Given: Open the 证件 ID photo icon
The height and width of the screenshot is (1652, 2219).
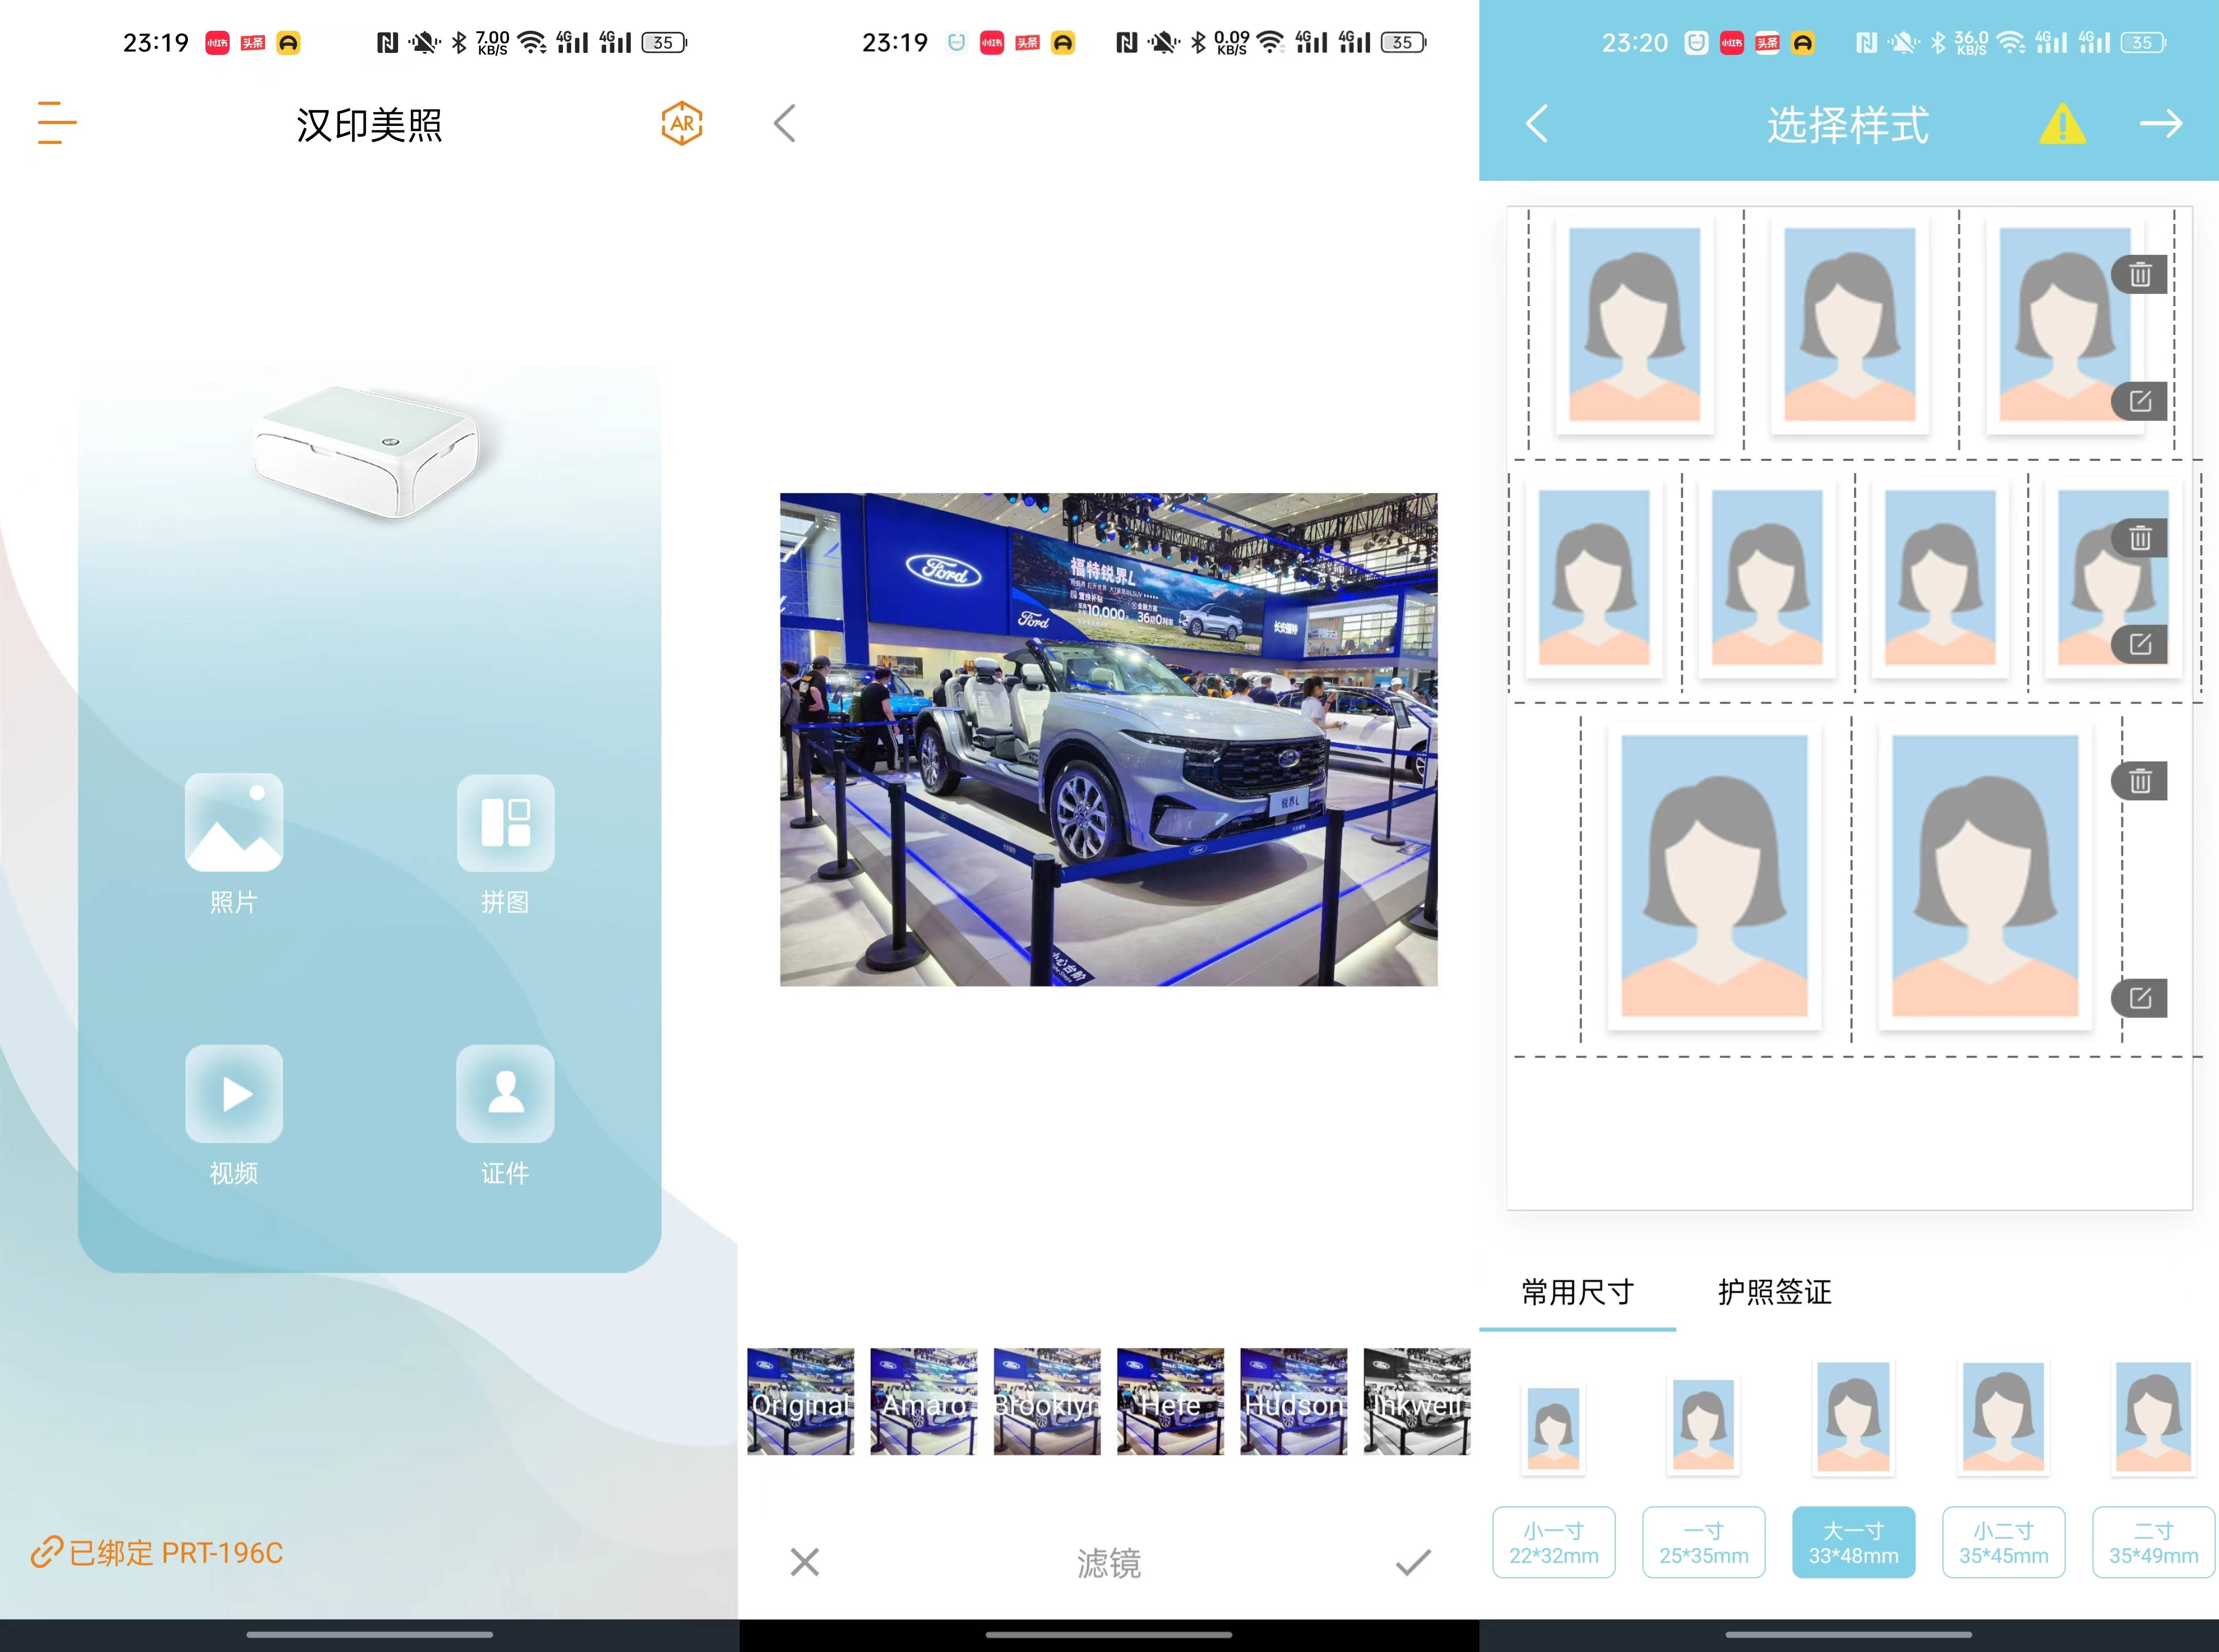Looking at the screenshot, I should (x=505, y=1094).
